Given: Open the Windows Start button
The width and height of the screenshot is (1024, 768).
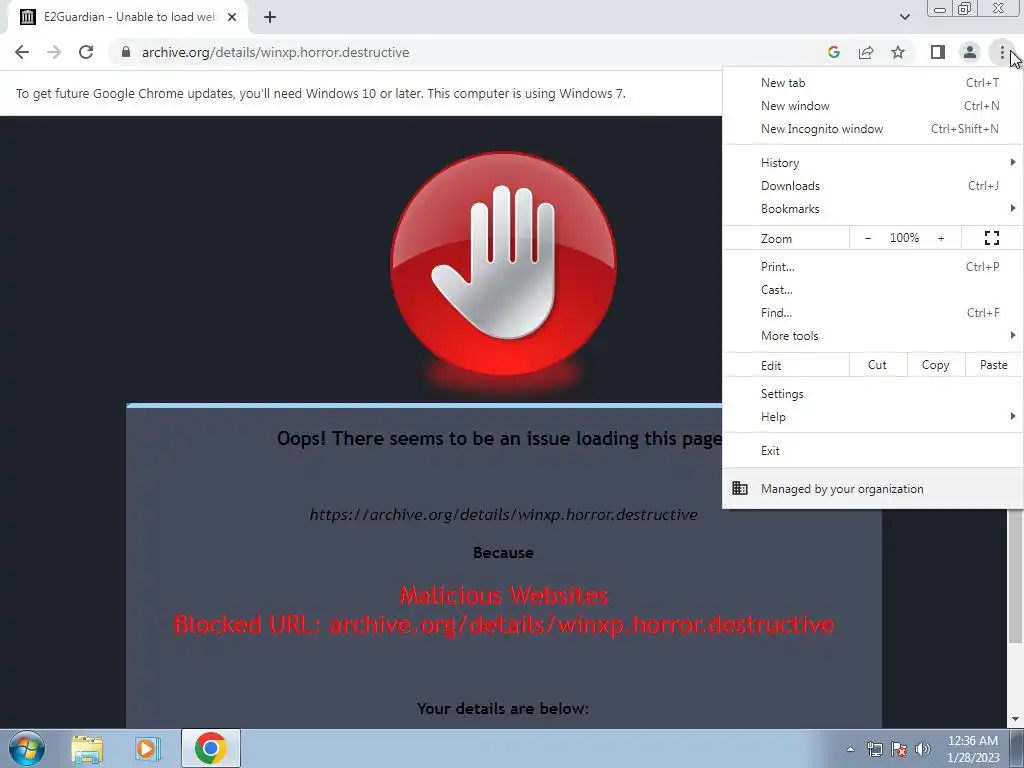Looking at the screenshot, I should [27, 748].
